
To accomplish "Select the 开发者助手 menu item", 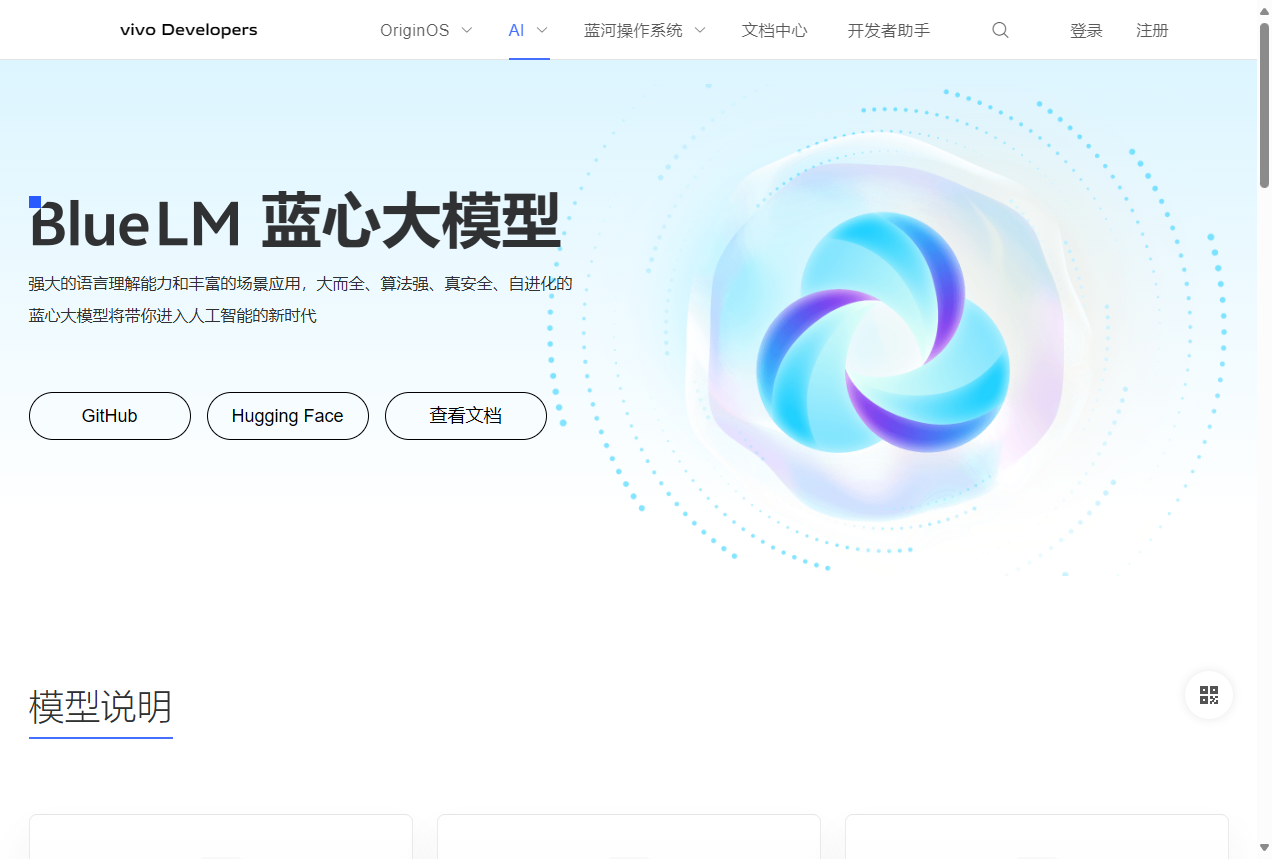I will click(x=888, y=30).
